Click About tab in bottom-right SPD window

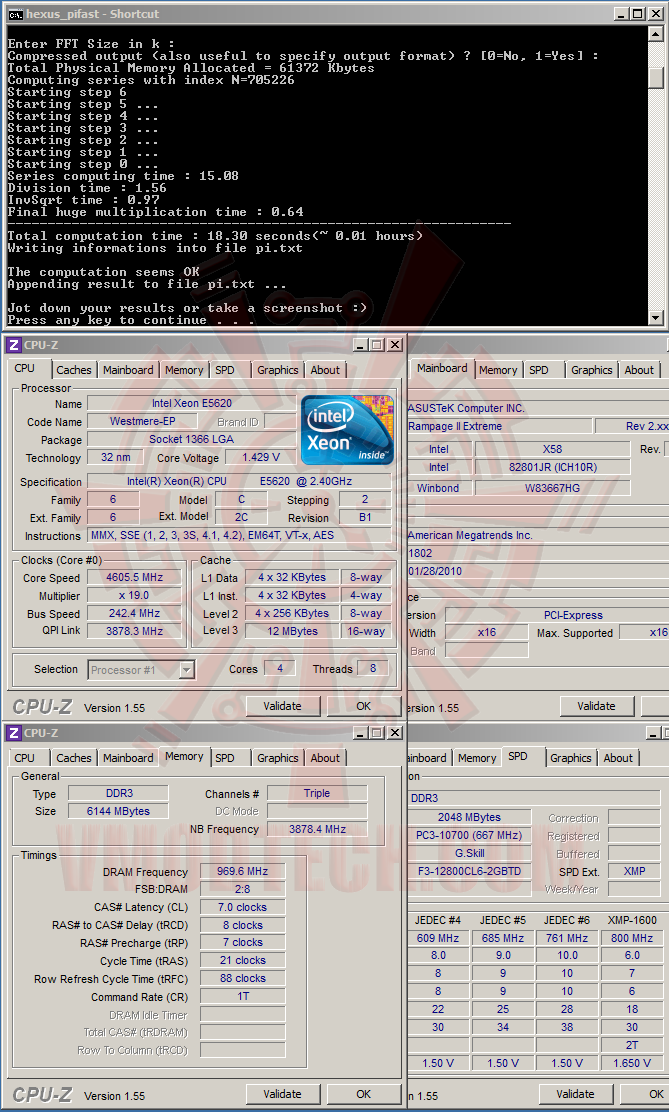click(618, 757)
